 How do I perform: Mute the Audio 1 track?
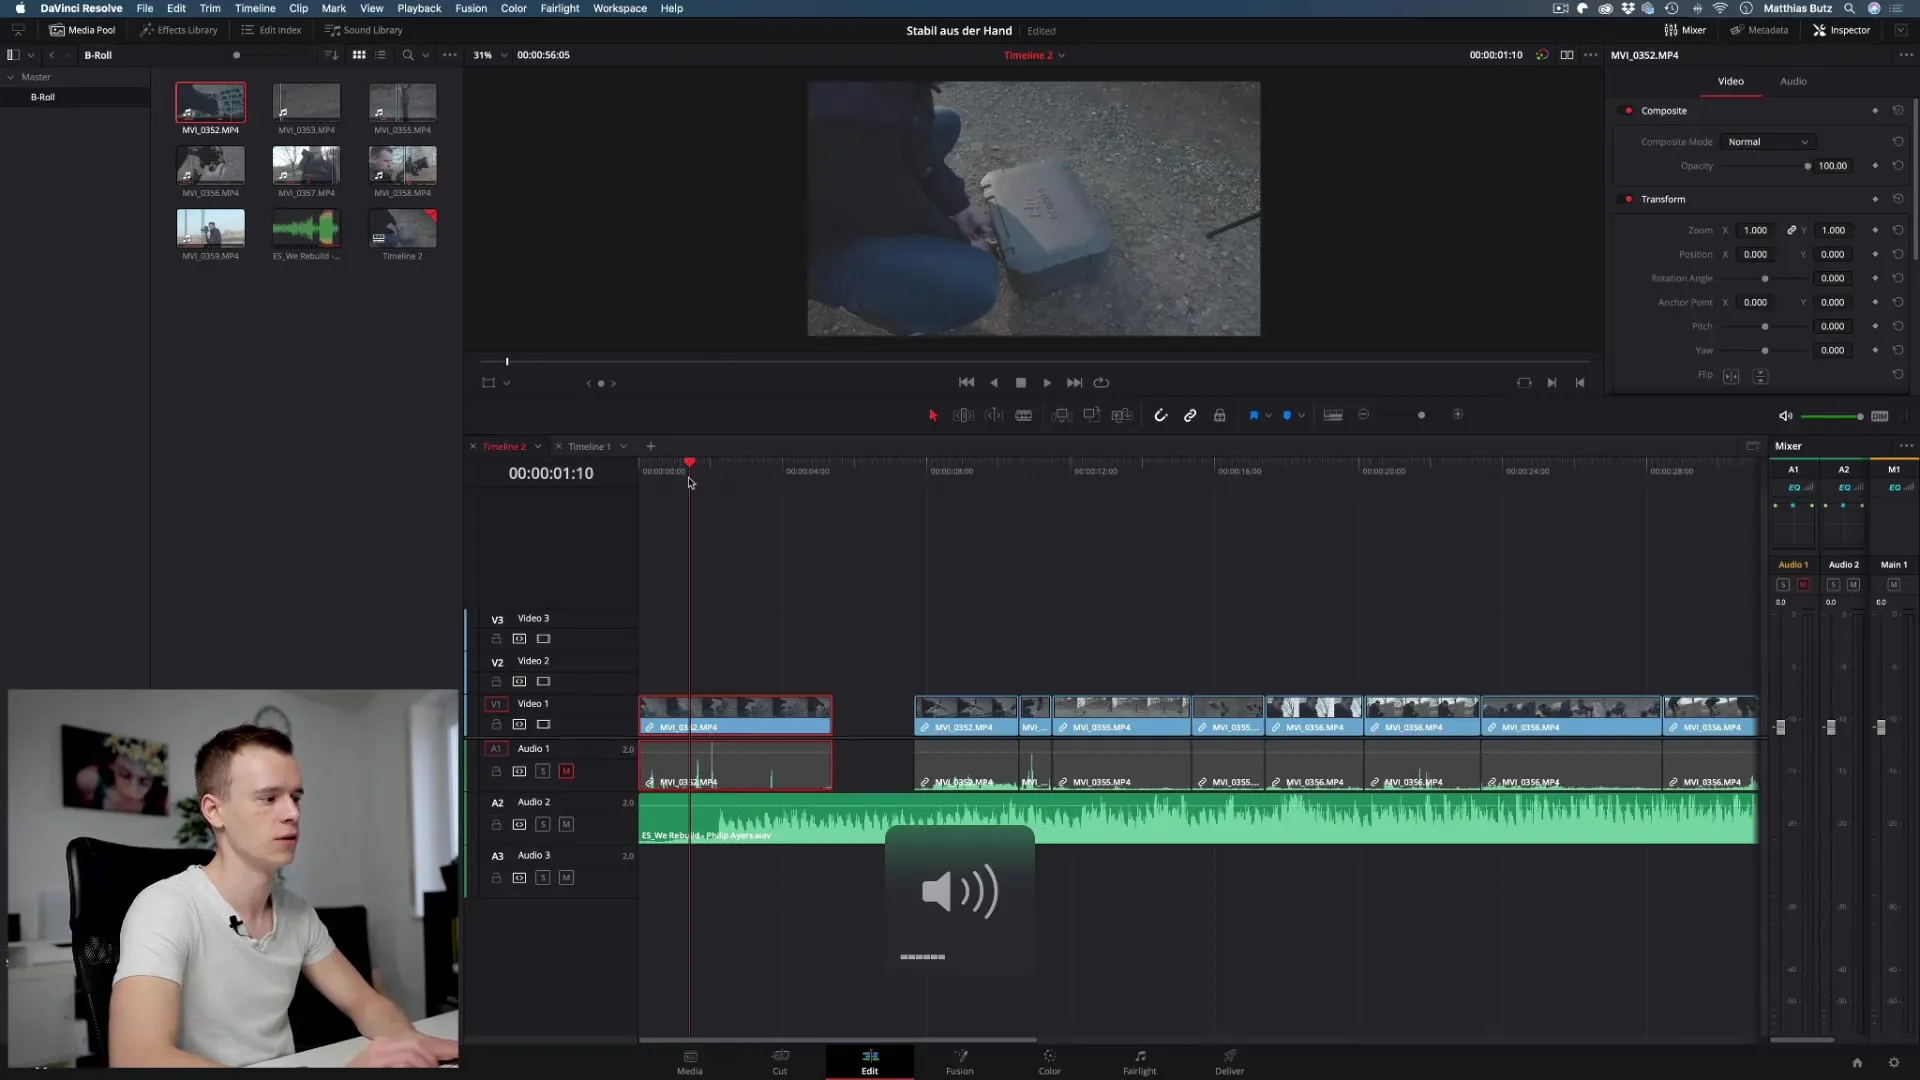[566, 771]
